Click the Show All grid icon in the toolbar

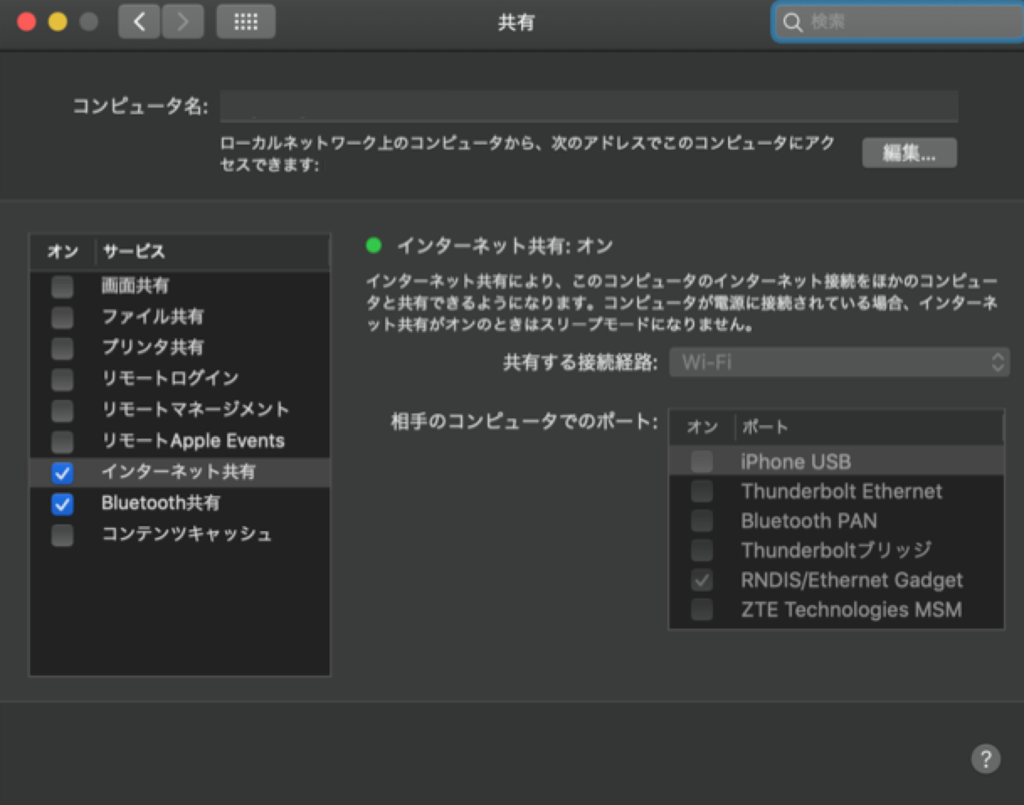click(245, 21)
